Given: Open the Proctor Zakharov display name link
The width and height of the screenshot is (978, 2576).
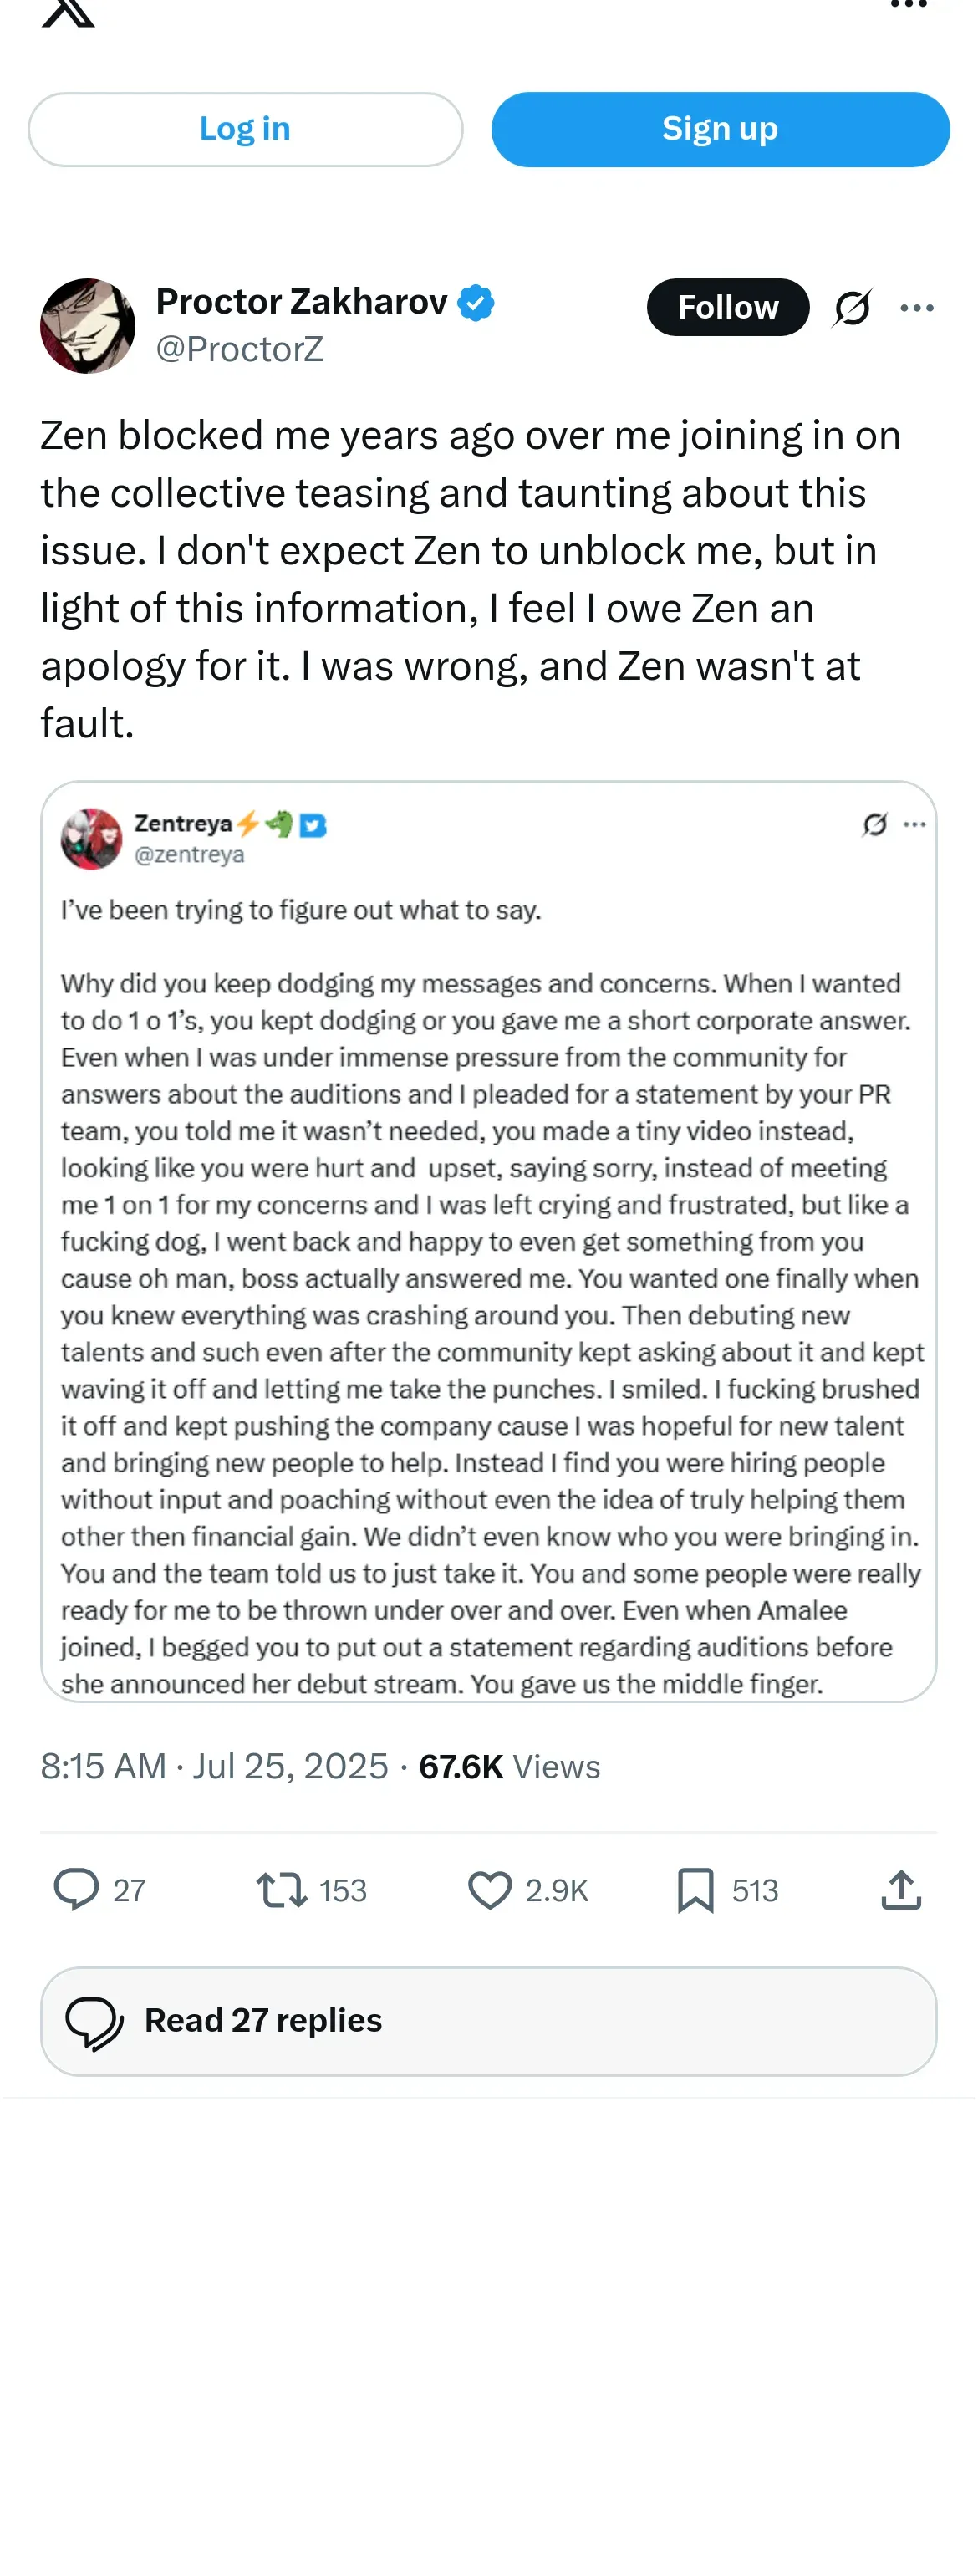Looking at the screenshot, I should pos(301,302).
